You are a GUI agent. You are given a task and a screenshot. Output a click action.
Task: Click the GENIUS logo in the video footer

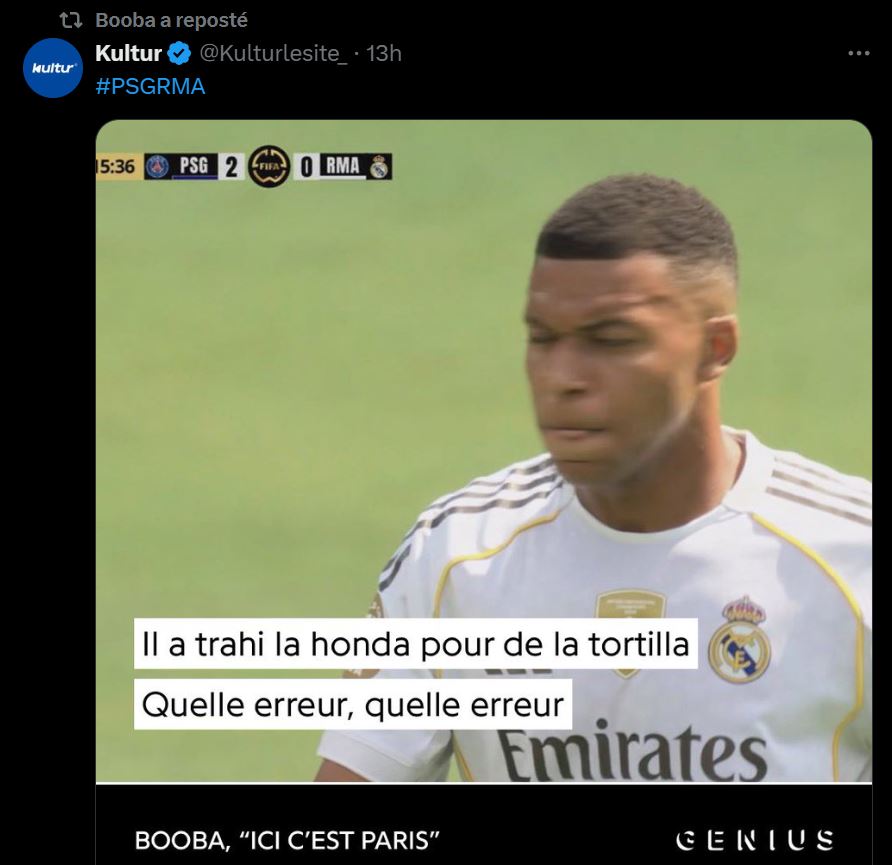pos(755,840)
